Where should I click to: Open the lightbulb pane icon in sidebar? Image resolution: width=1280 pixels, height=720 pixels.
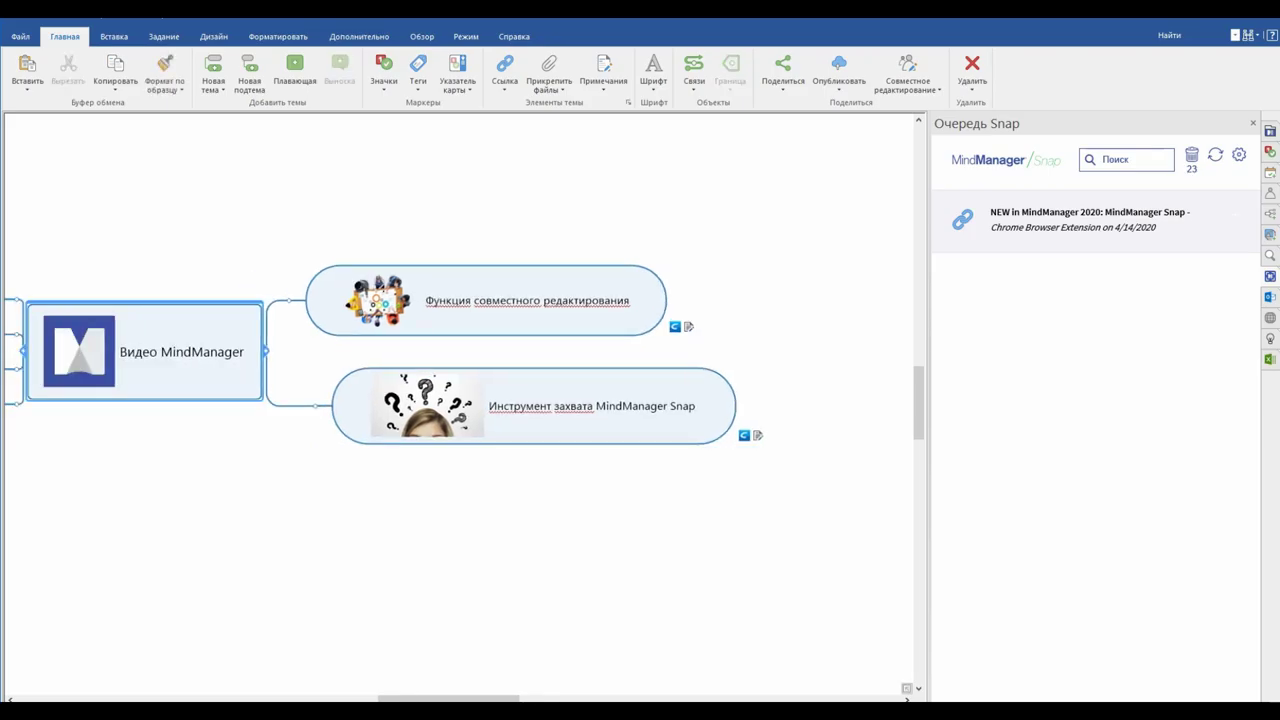click(1270, 339)
